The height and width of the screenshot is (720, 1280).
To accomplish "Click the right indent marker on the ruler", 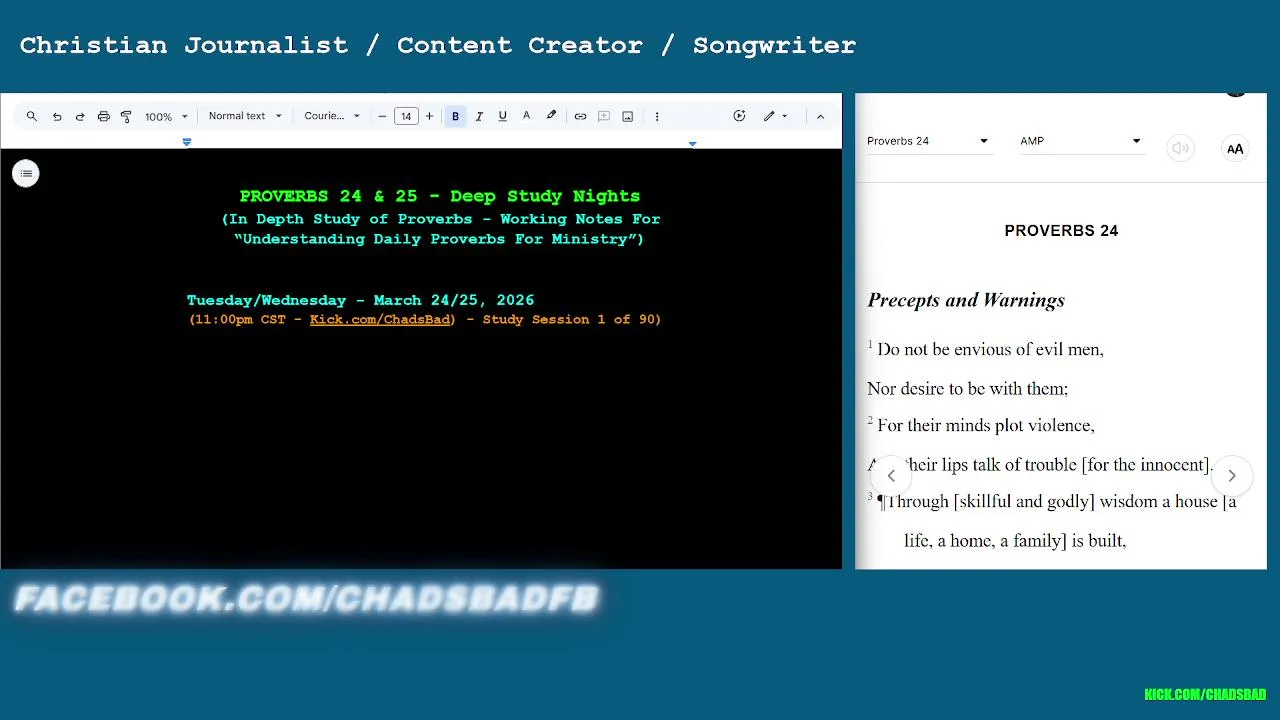I will coord(692,144).
